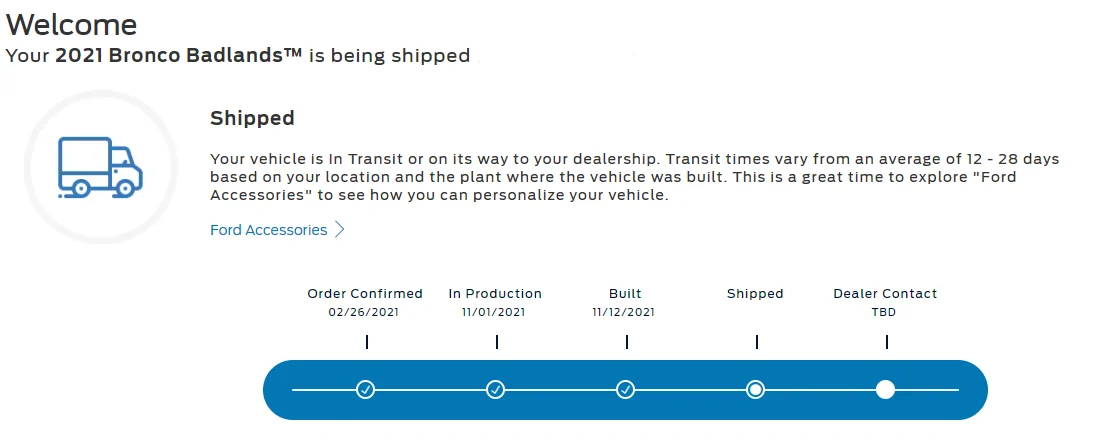Click the TBD dealer contact date
The width and height of the screenshot is (1104, 441).
pyautogui.click(x=884, y=312)
